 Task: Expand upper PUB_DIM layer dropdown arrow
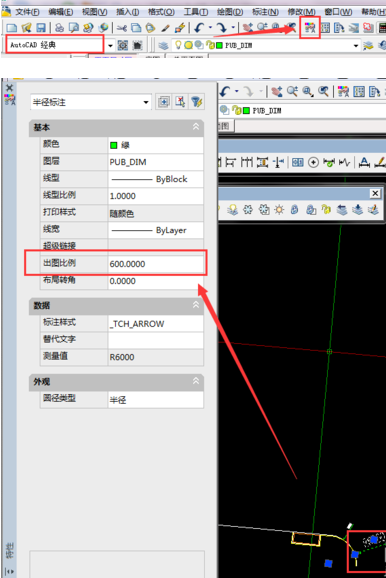pos(356,46)
